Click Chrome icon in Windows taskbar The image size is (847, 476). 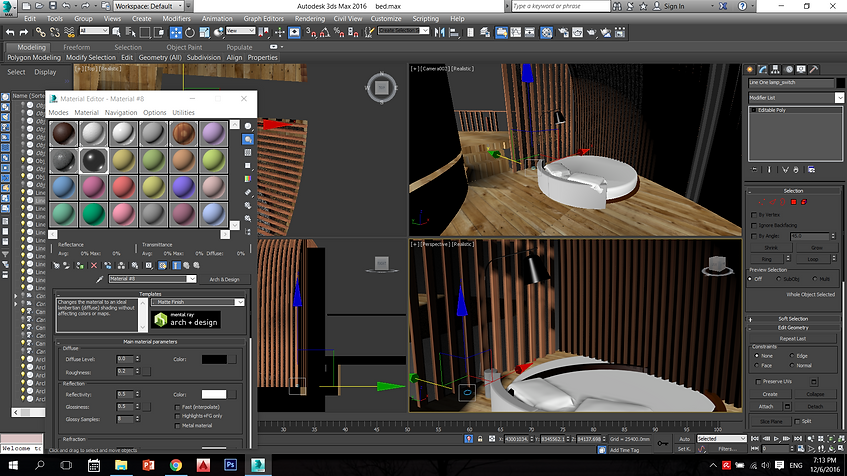[176, 465]
